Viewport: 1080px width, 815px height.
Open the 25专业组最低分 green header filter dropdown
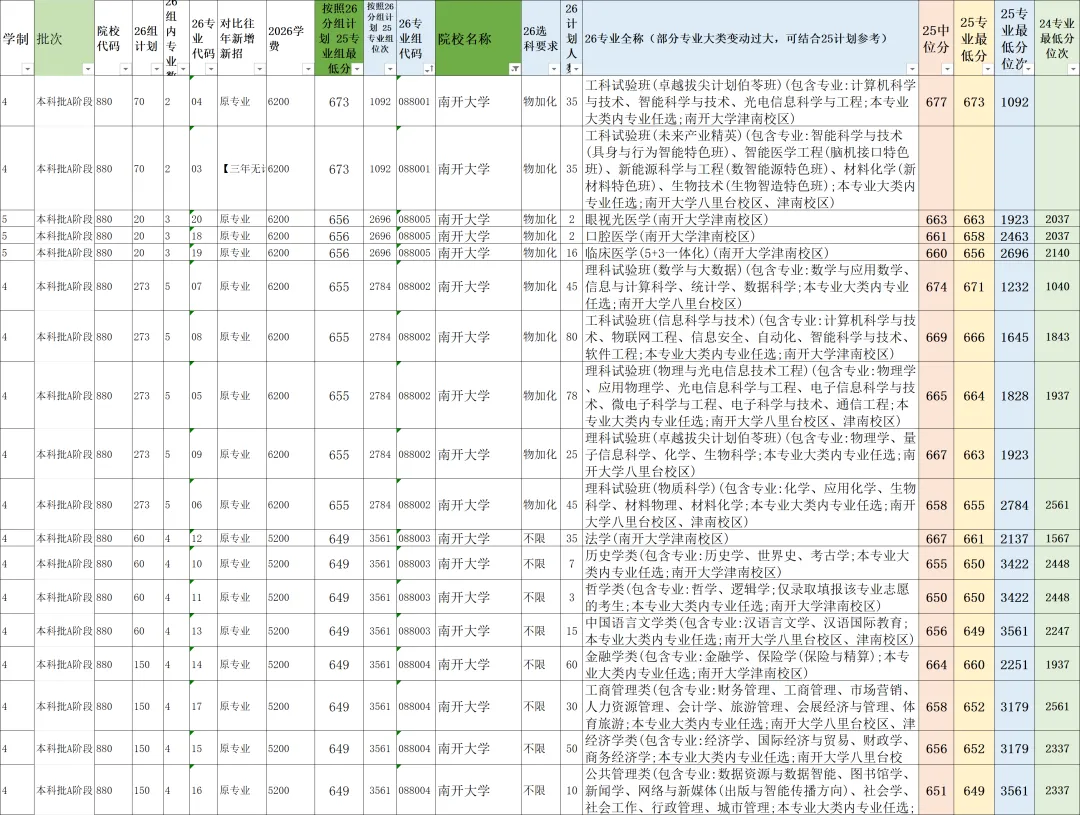[357, 69]
